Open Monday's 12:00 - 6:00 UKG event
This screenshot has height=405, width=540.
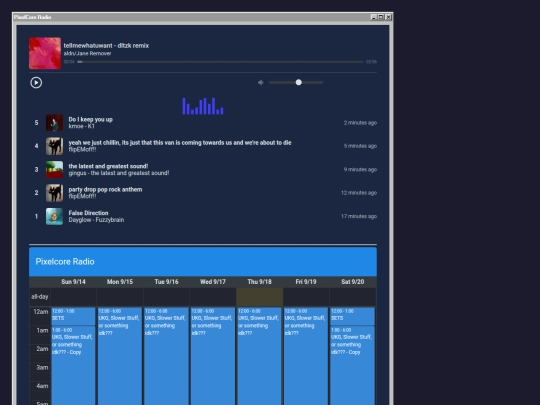[x=120, y=356]
